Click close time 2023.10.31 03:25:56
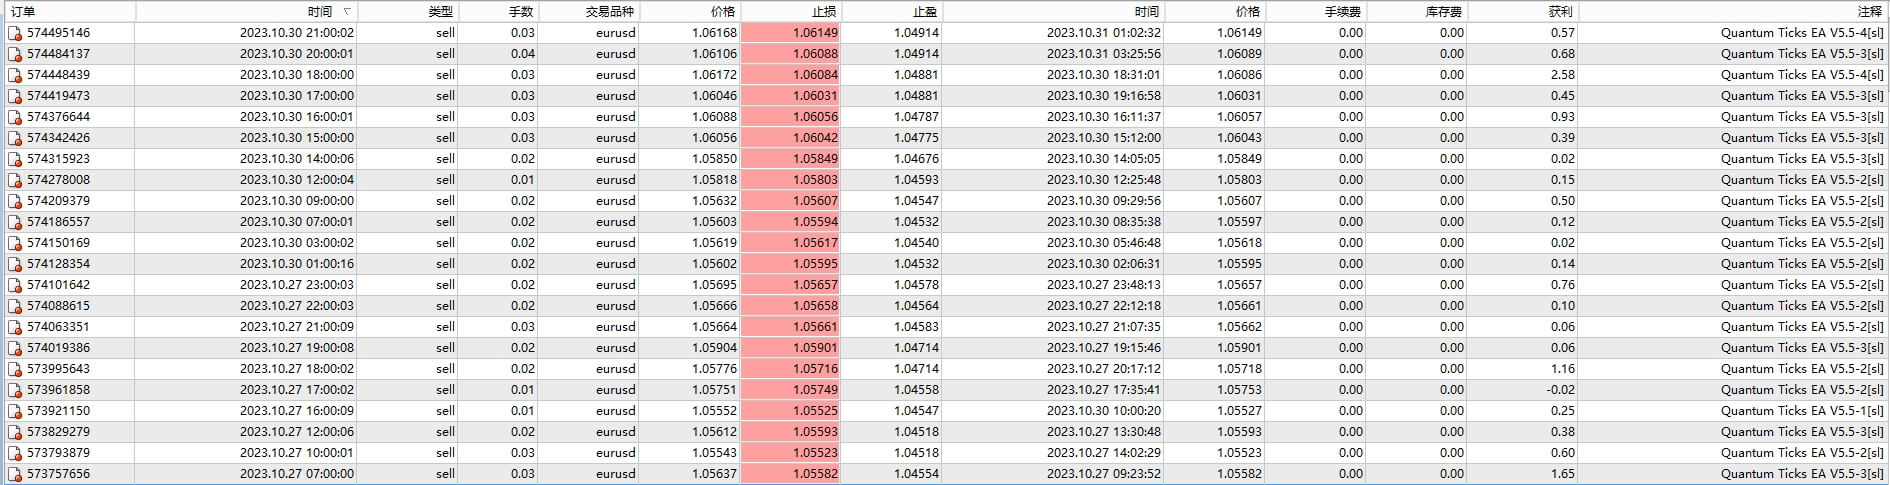This screenshot has height=485, width=1890. [x=1104, y=54]
